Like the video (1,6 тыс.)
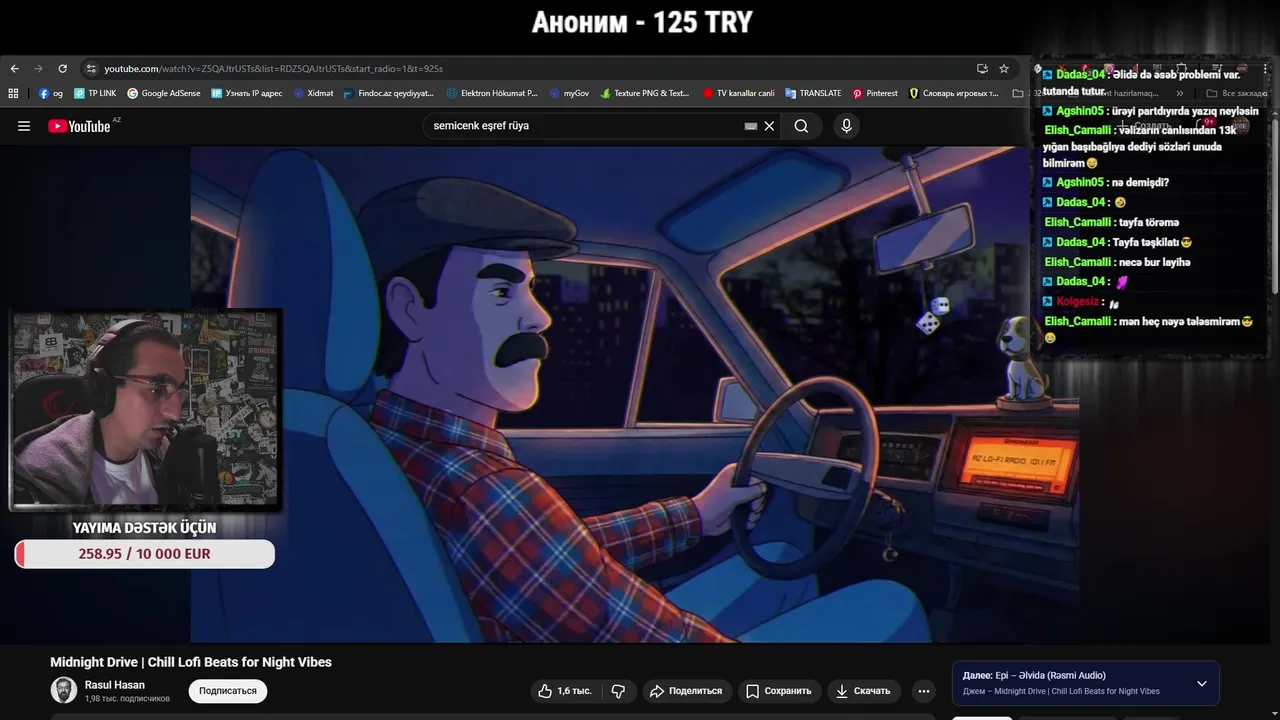Image resolution: width=1280 pixels, height=720 pixels. click(564, 691)
